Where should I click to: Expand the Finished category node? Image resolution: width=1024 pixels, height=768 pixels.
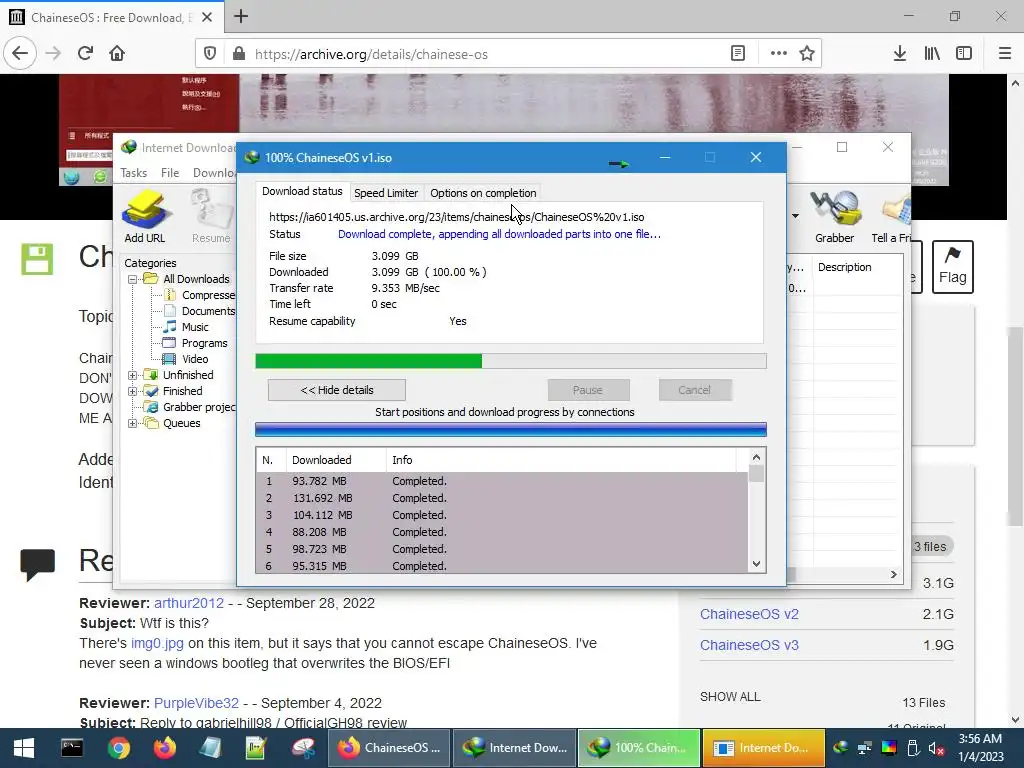click(x=132, y=391)
